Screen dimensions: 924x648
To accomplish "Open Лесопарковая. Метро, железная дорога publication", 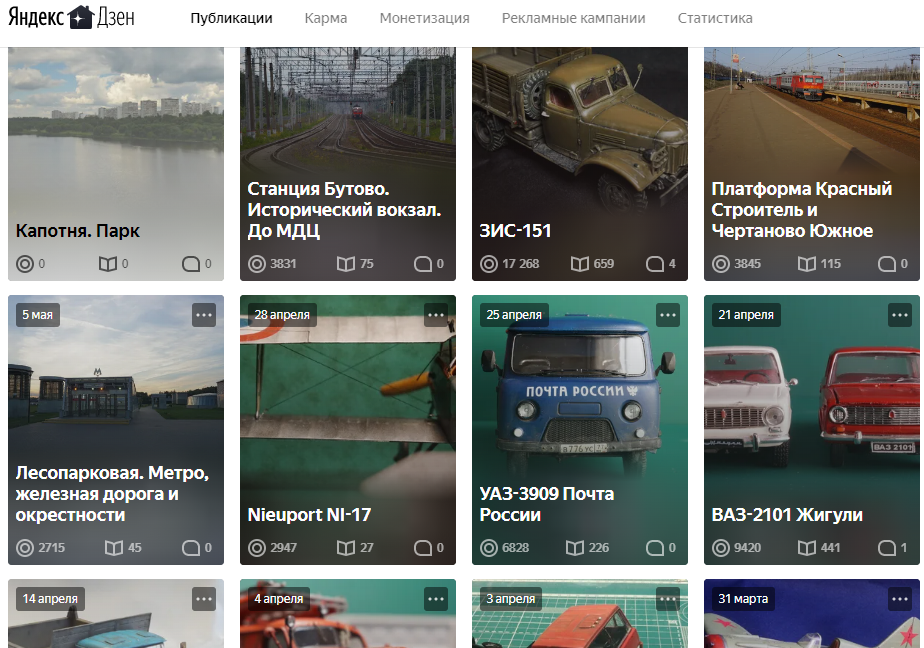I will click(x=112, y=494).
